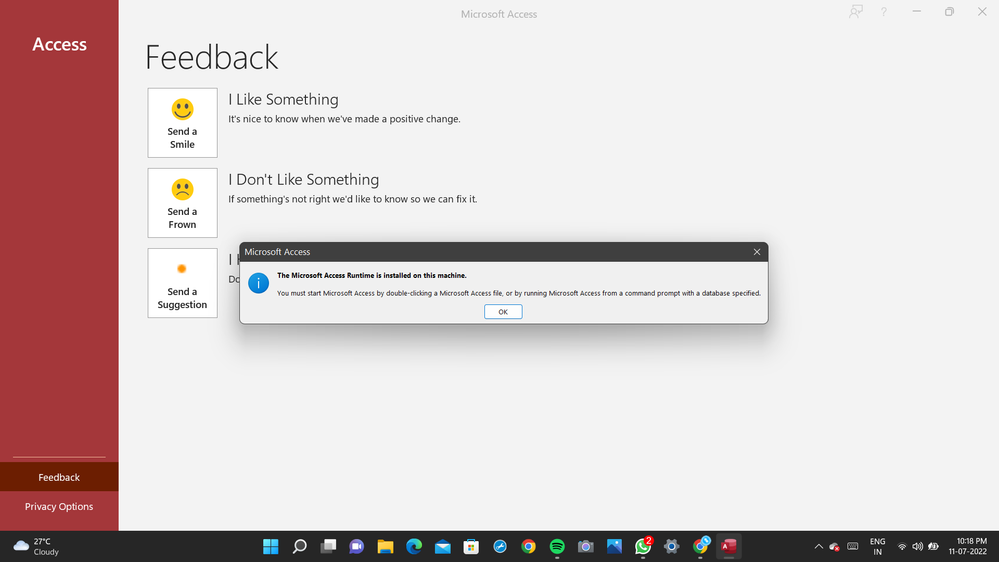This screenshot has width=999, height=562.
Task: Open Spotify from the taskbar
Action: 557,546
